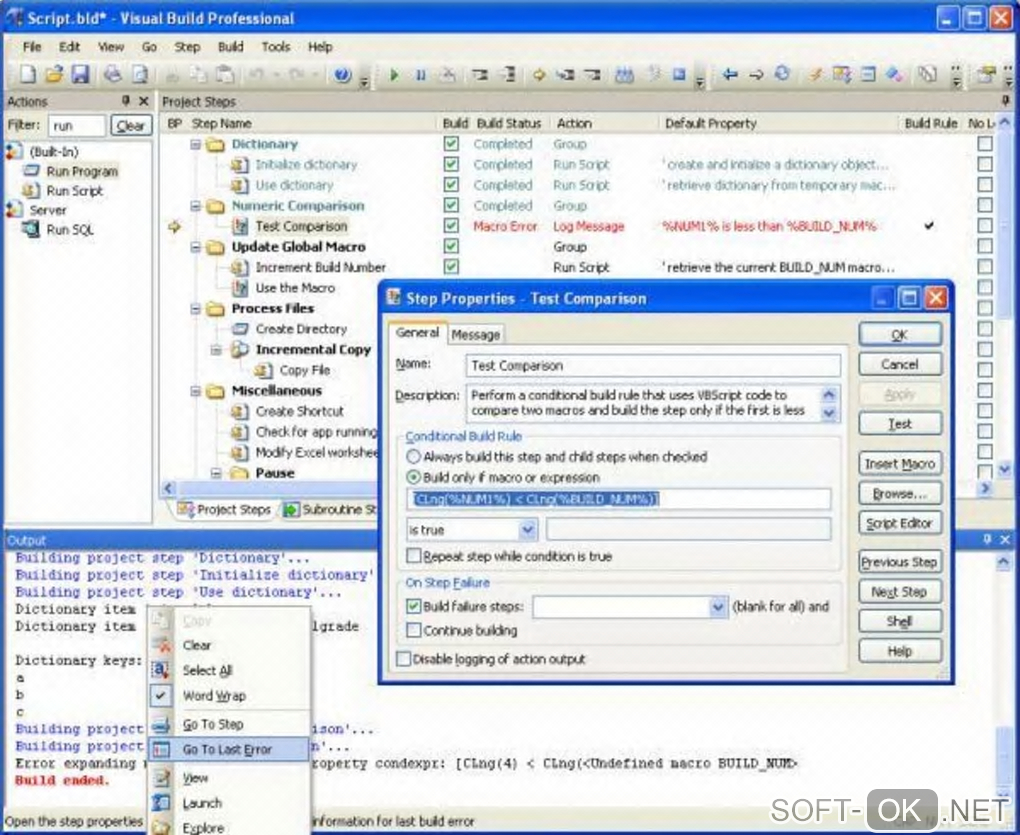Screen dimensions: 1020x835
Task: Click the lightning bolt toolbar icon
Action: pyautogui.click(x=815, y=75)
